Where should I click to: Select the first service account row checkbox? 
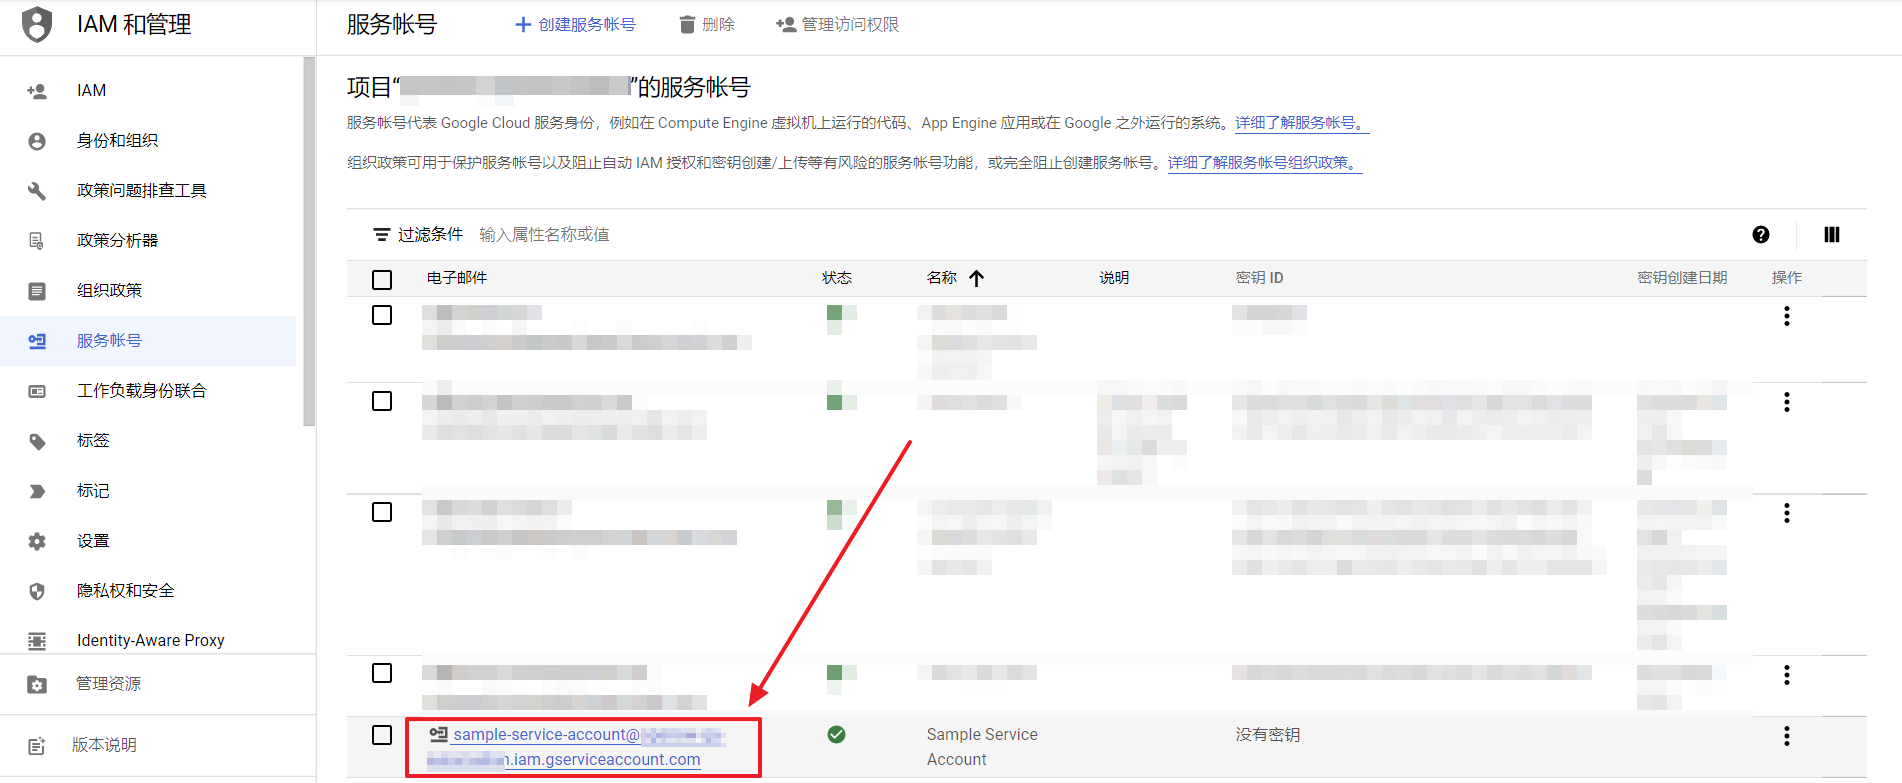tap(382, 315)
